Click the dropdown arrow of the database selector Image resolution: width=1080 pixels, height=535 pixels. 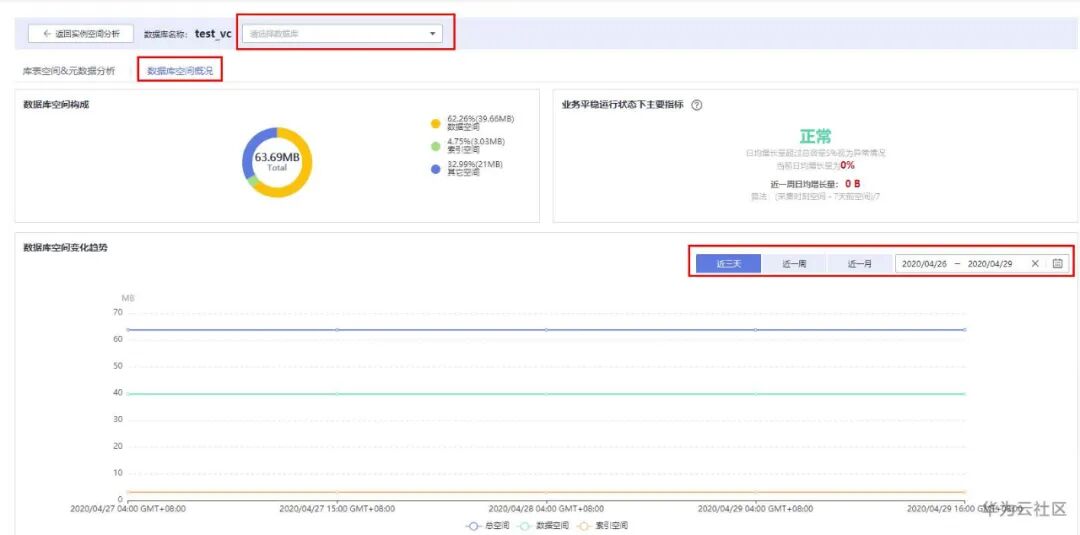[x=433, y=33]
